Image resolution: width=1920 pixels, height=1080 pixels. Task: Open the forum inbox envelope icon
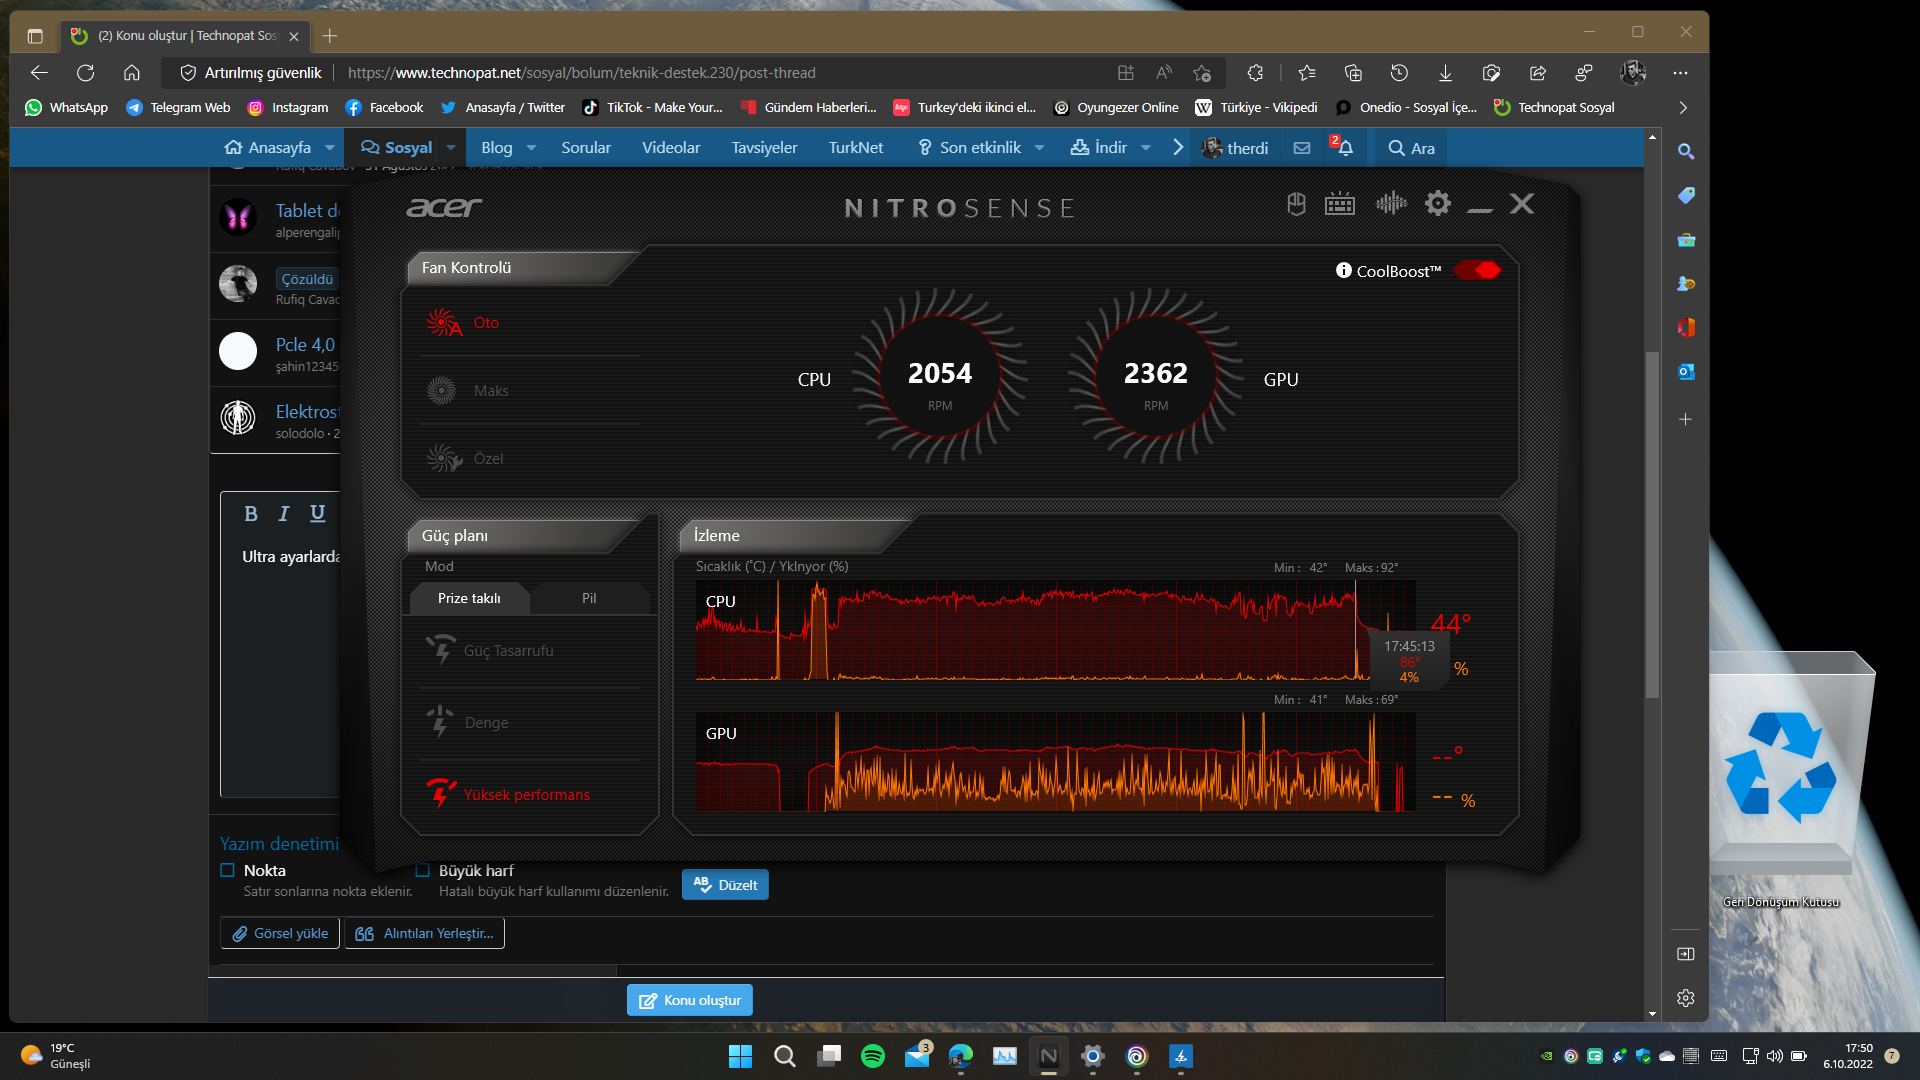[1301, 148]
